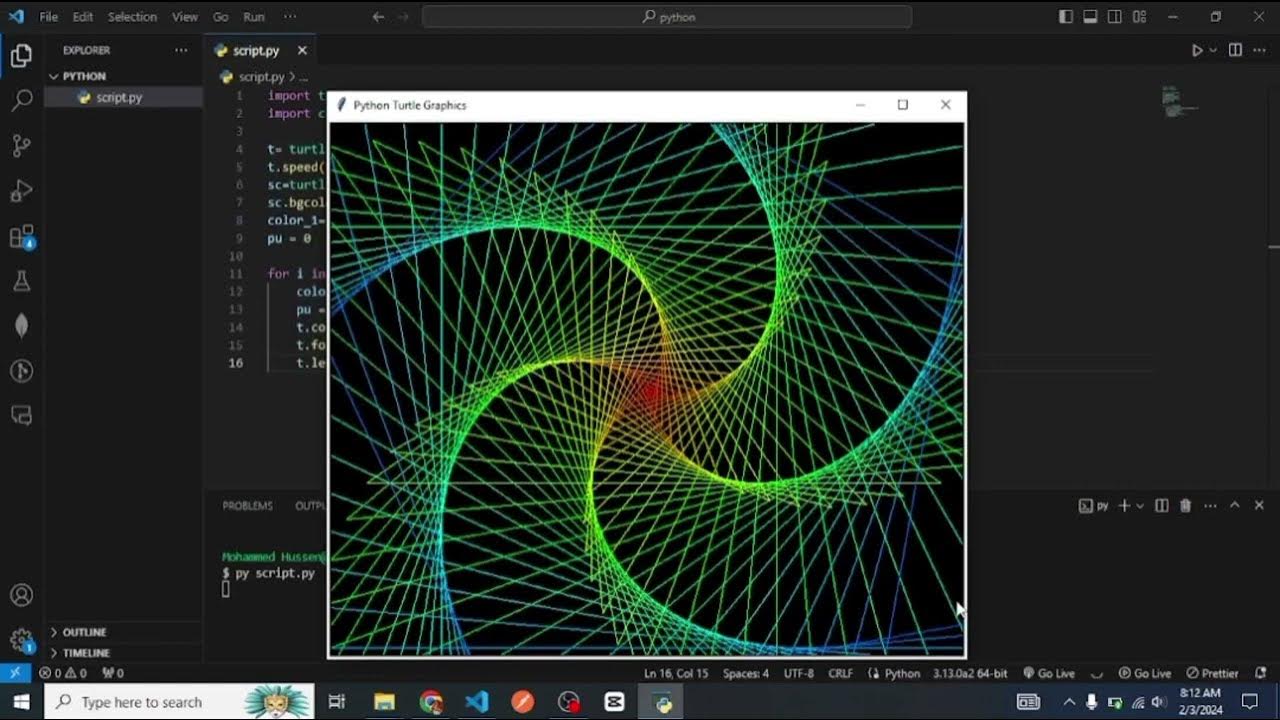Viewport: 1280px width, 720px height.
Task: Open File Explorer from the taskbar
Action: [x=384, y=702]
